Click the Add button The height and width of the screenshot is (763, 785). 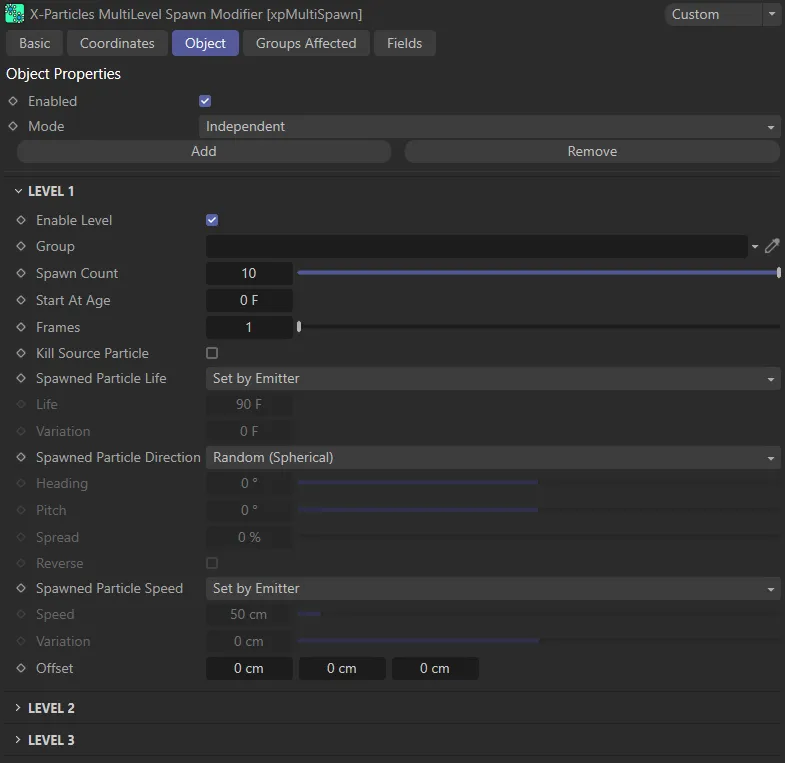(204, 151)
